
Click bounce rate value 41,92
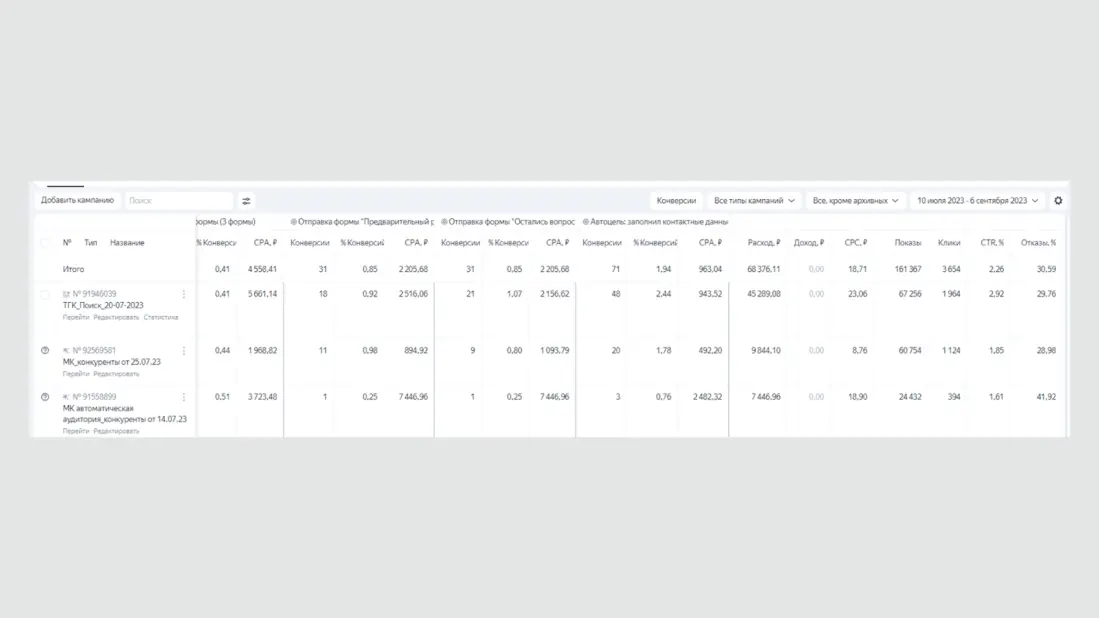(x=1046, y=397)
